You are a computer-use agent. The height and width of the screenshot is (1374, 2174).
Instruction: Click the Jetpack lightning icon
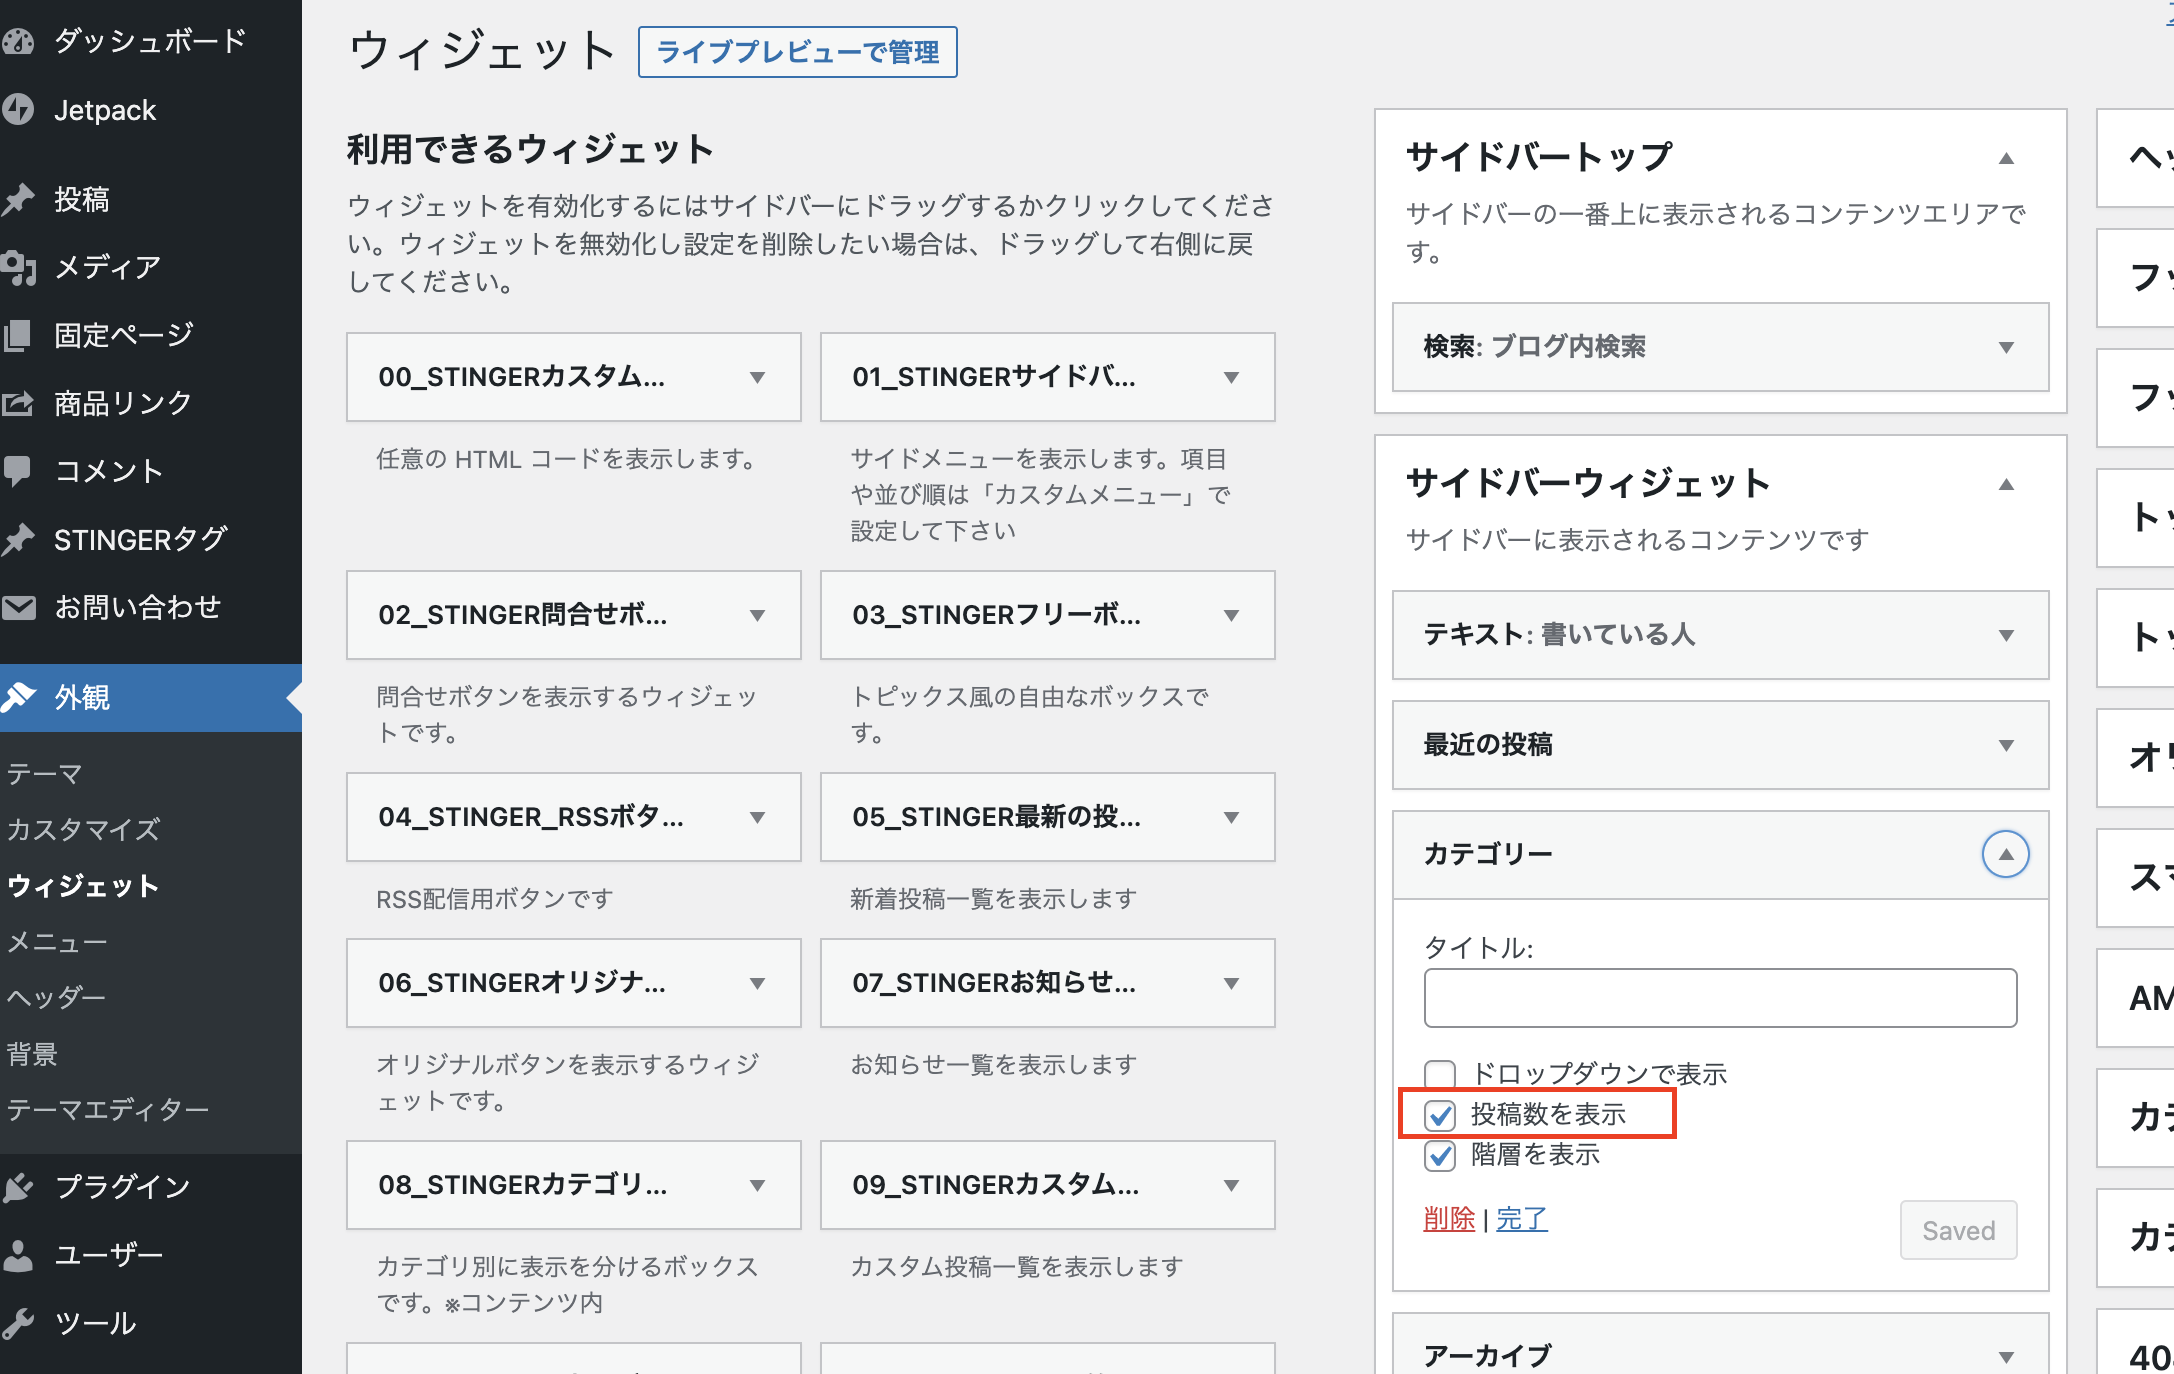point(18,110)
